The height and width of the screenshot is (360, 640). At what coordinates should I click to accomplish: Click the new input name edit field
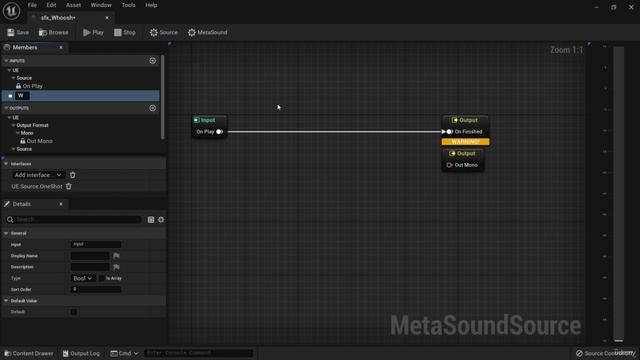(x=22, y=96)
